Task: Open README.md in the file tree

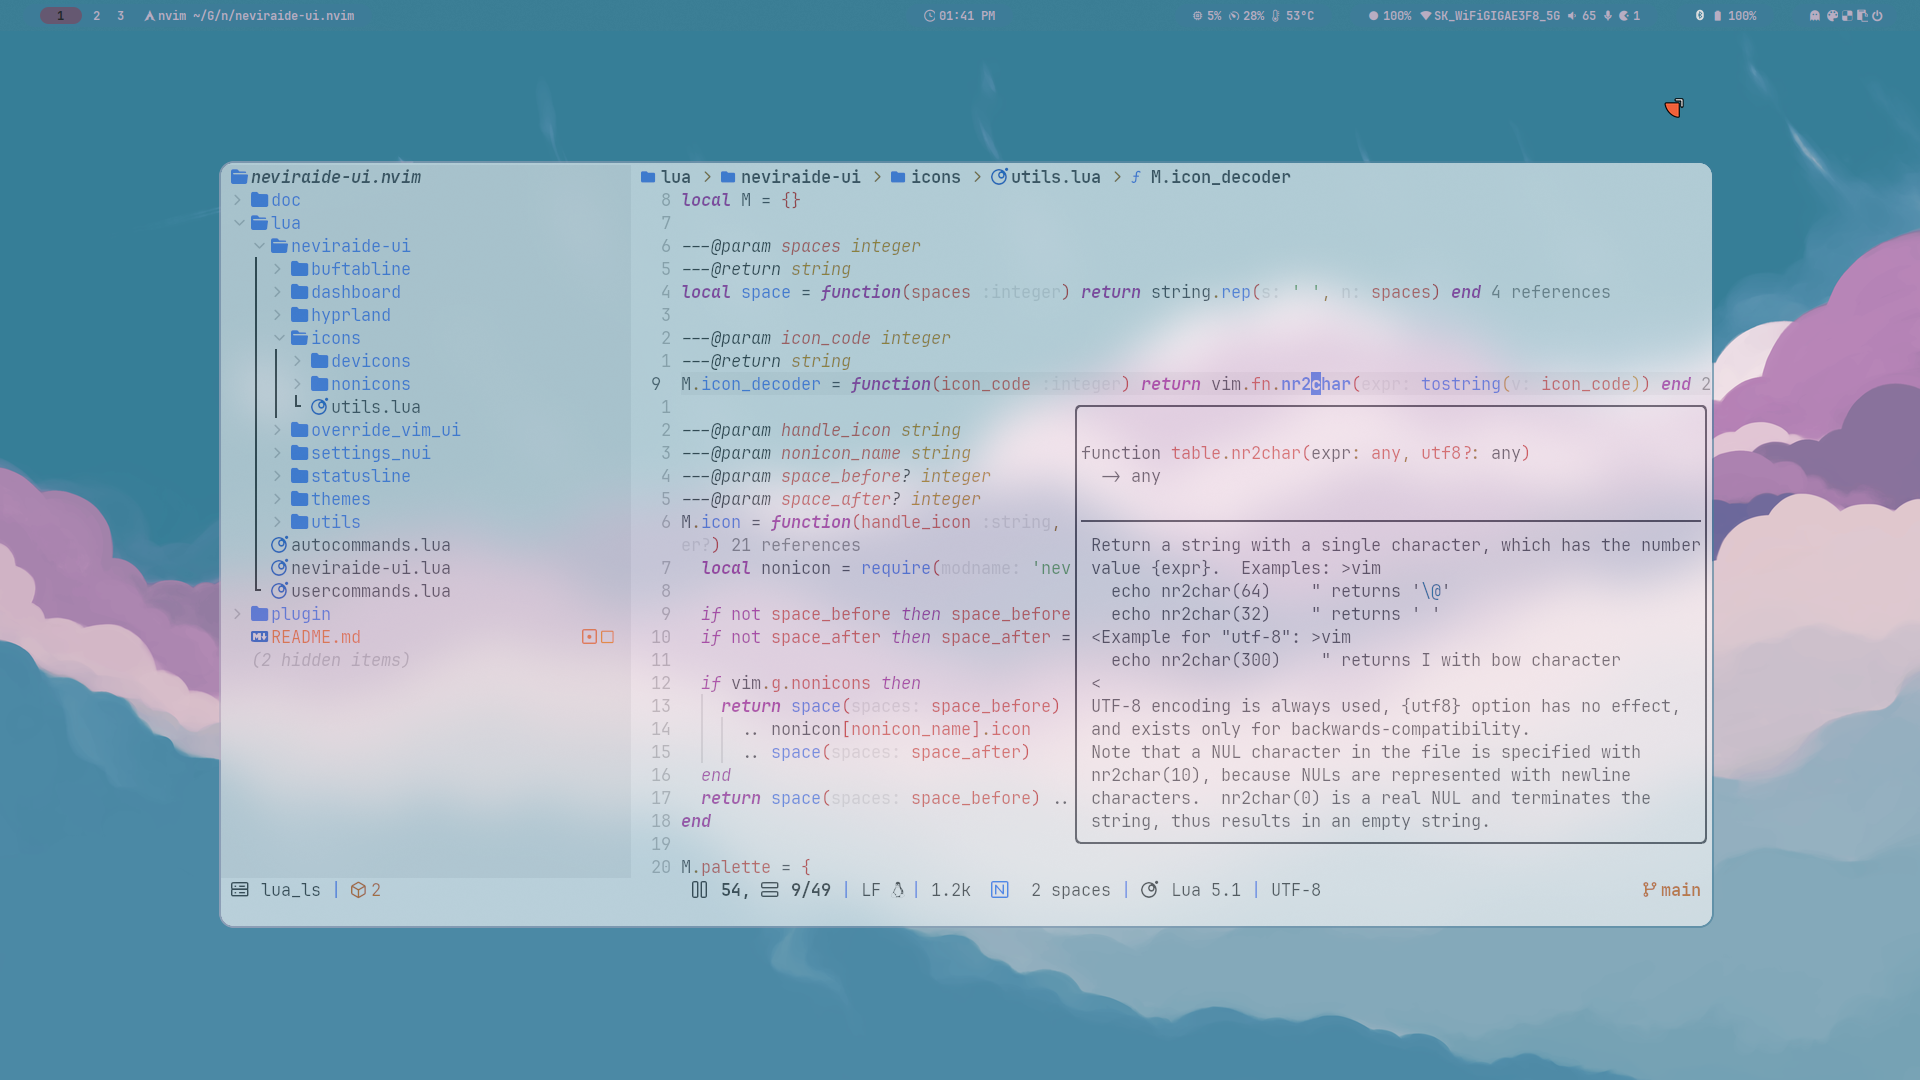Action: point(315,637)
